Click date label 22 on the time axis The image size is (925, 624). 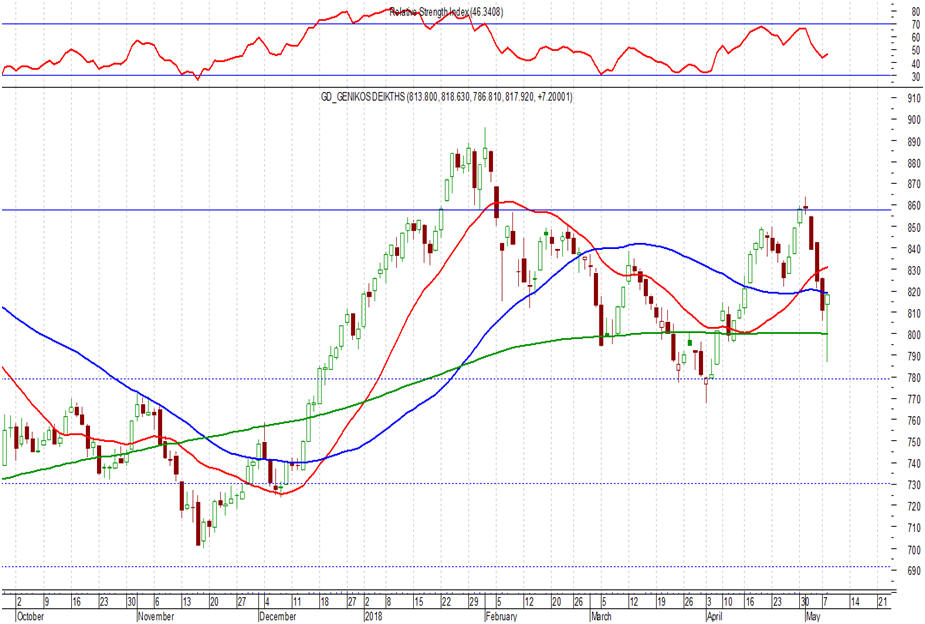[x=447, y=602]
